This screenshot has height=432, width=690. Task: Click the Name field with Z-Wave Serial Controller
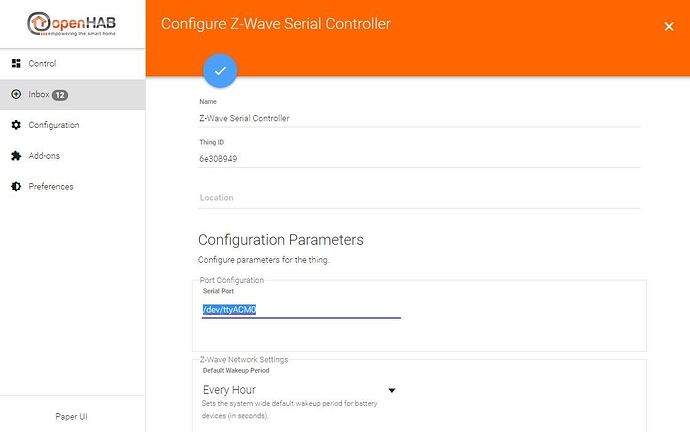(418, 118)
